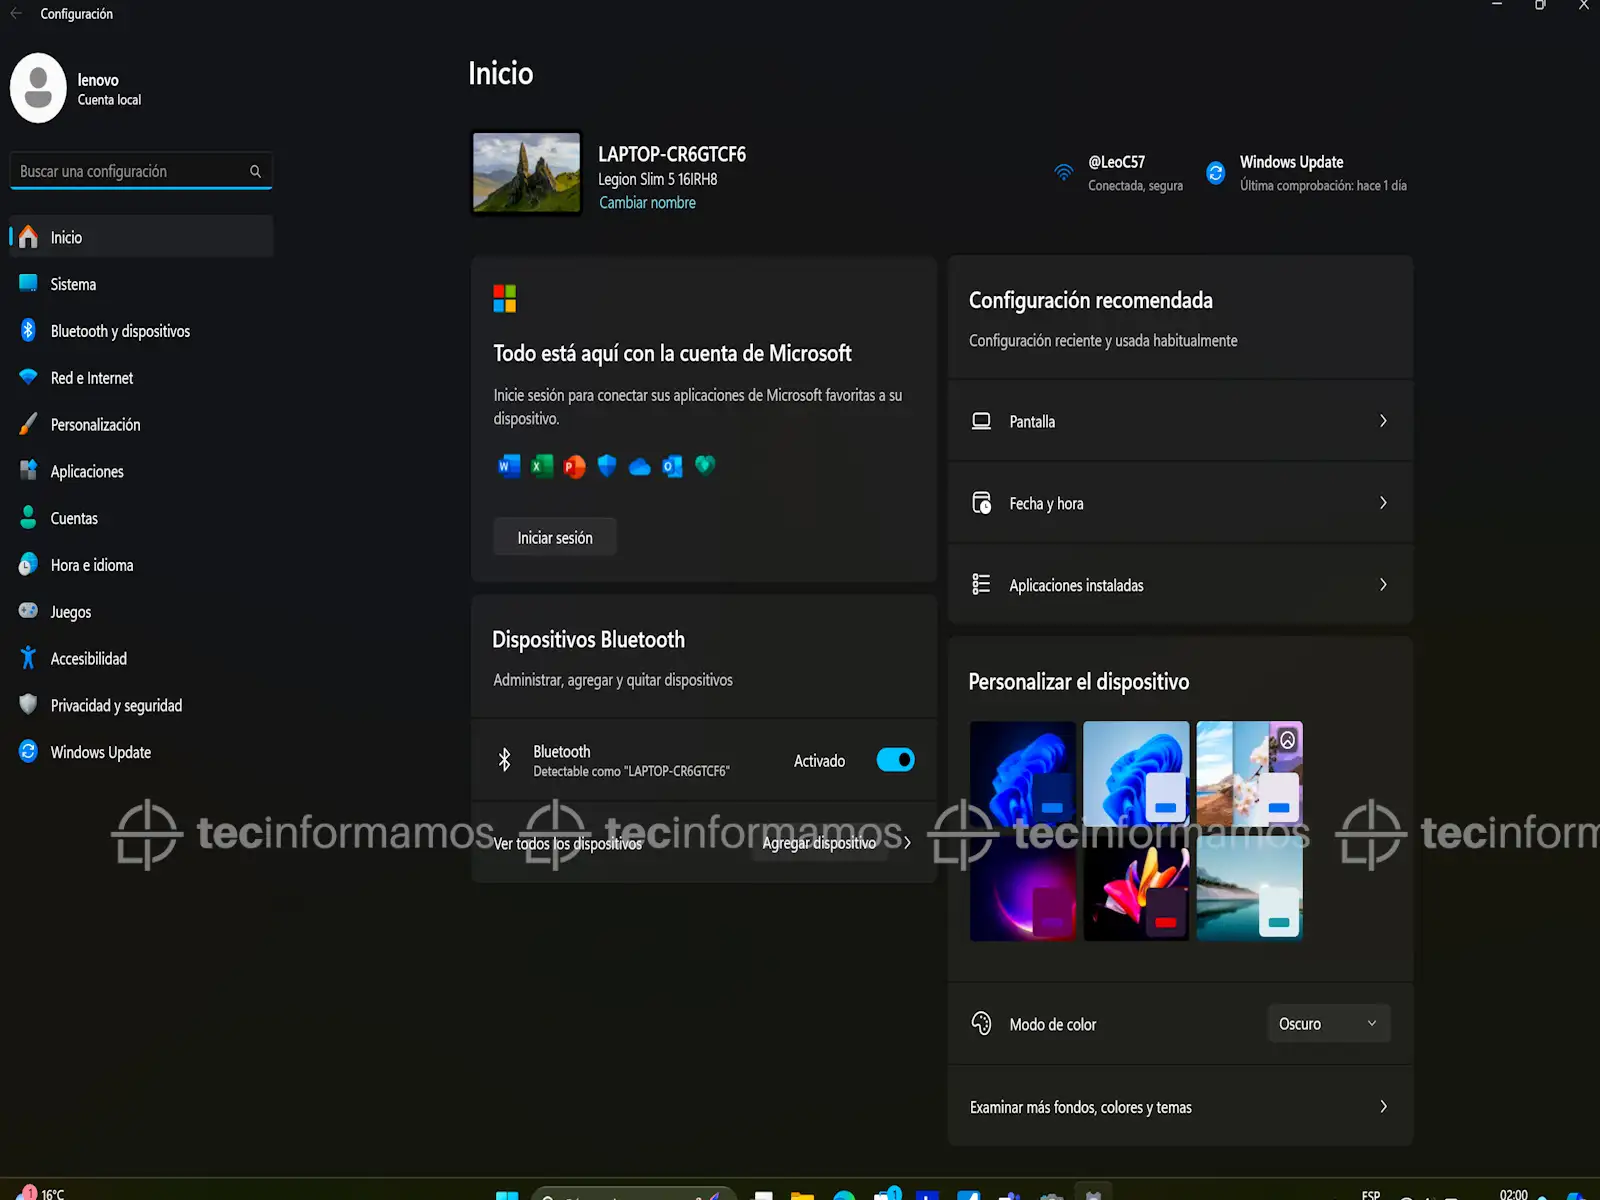1600x1200 pixels.
Task: Click the Iniciar sesión button
Action: pos(555,538)
